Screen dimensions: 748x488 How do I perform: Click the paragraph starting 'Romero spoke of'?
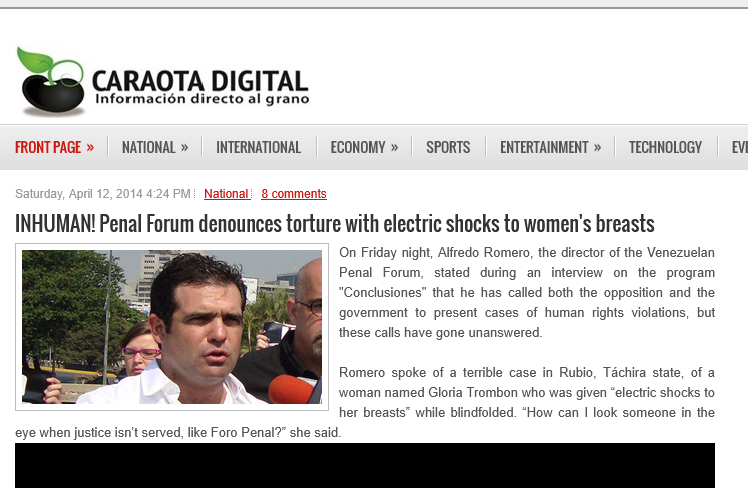pyautogui.click(x=527, y=392)
